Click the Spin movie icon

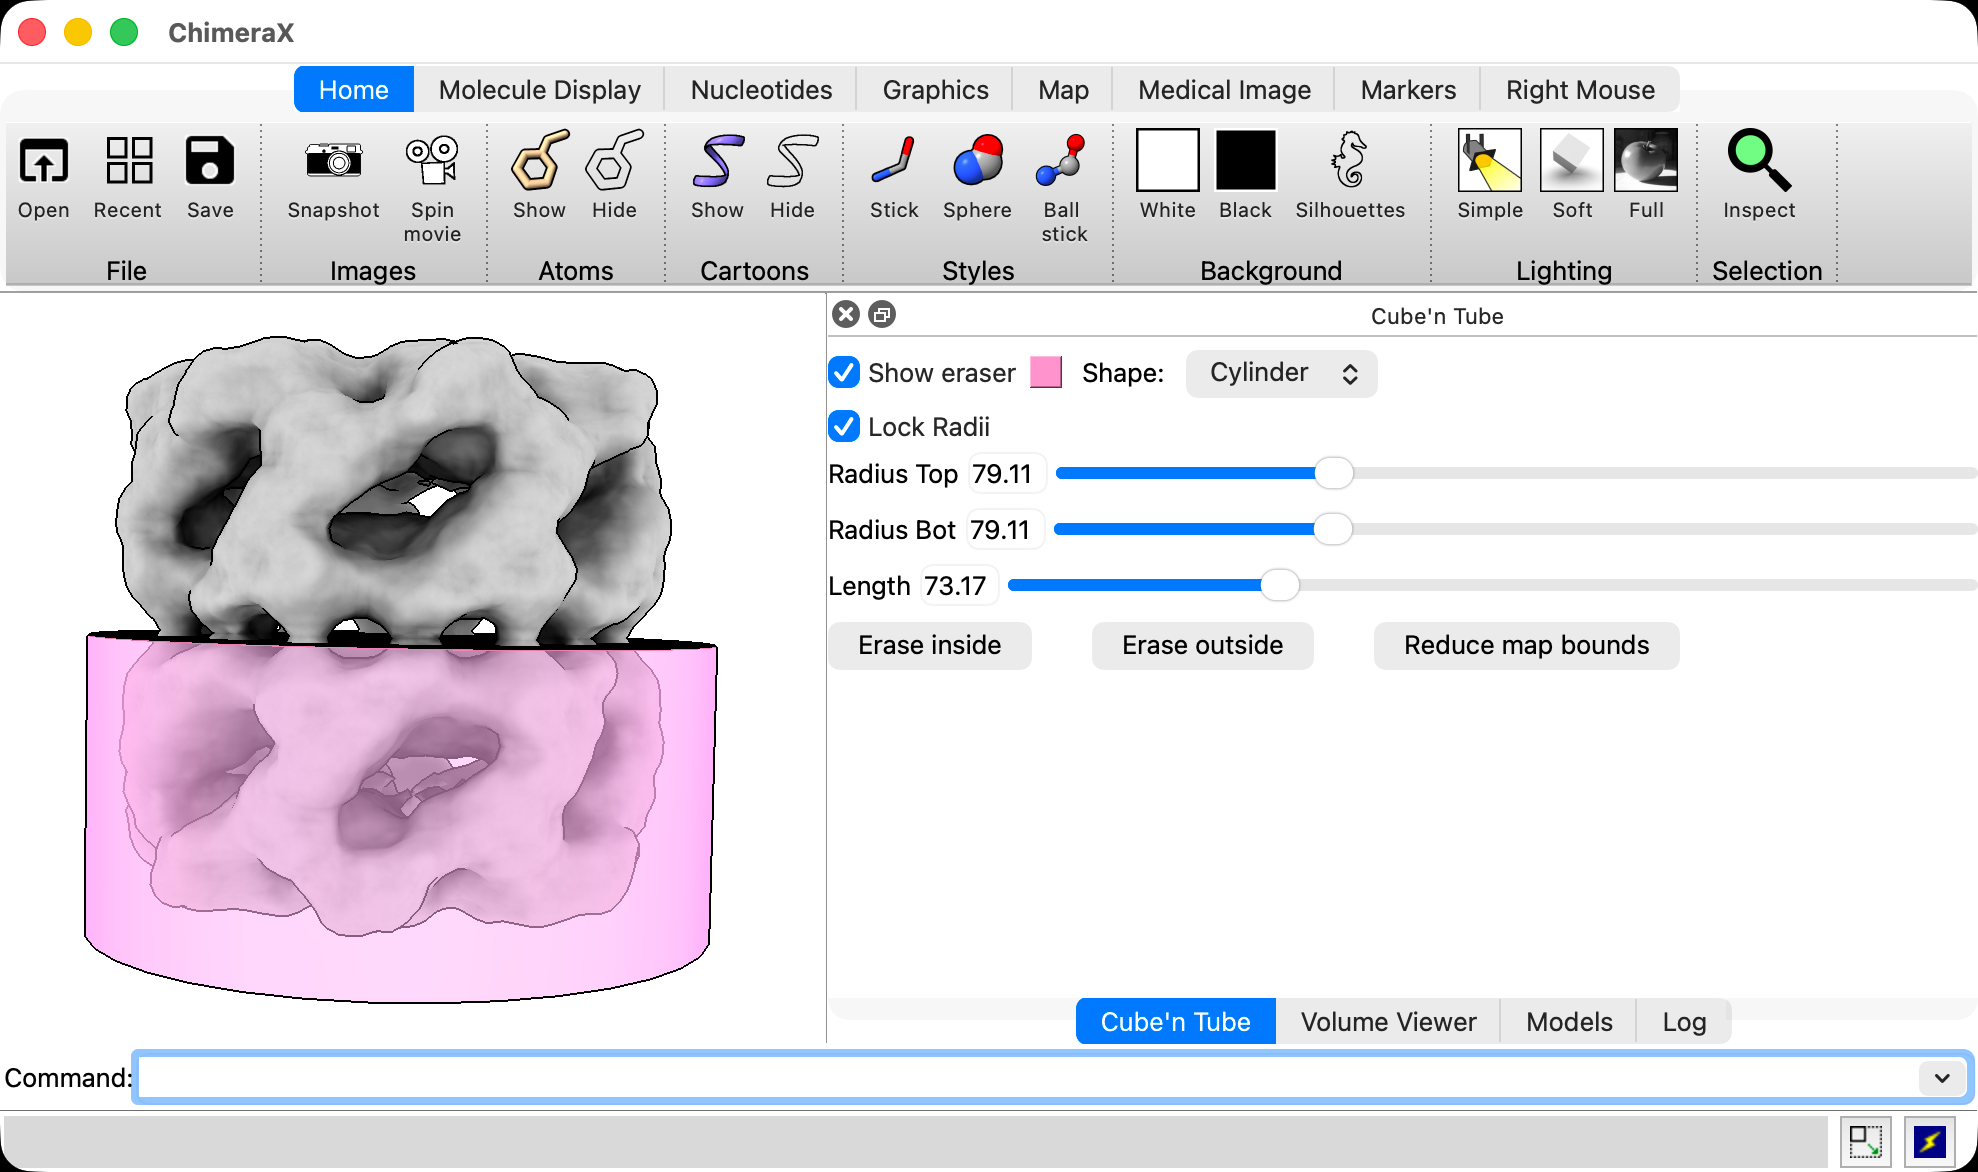432,160
